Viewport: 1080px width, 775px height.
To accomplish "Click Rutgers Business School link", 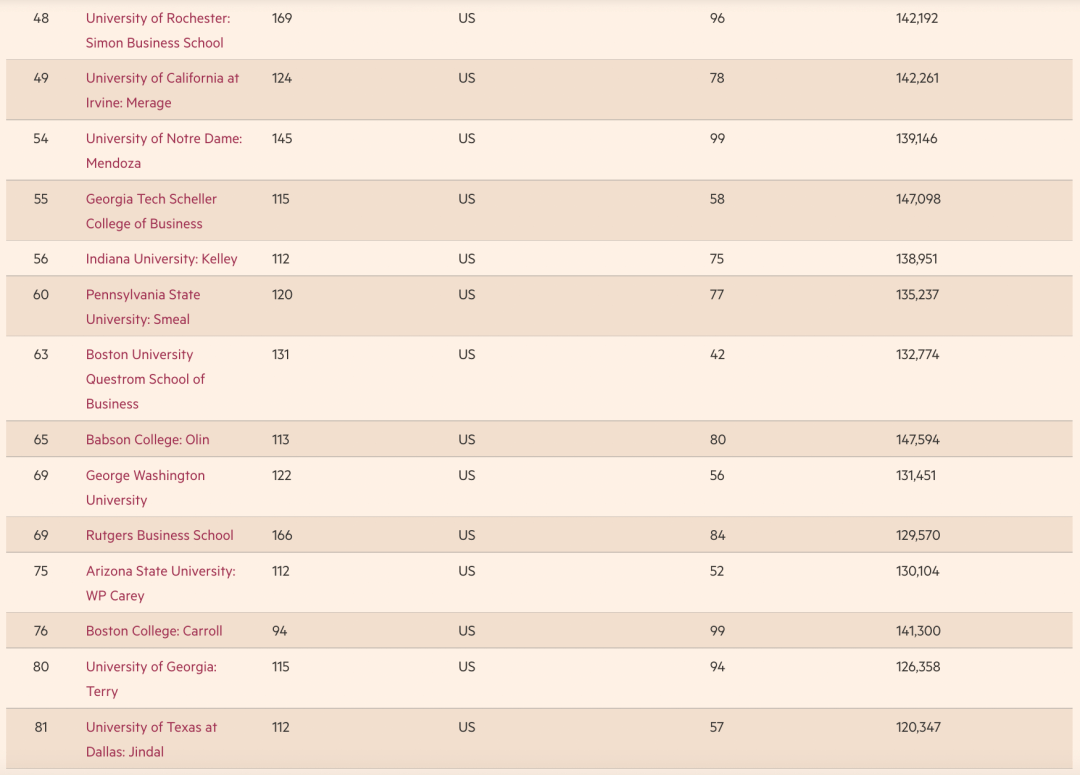I will pyautogui.click(x=159, y=535).
